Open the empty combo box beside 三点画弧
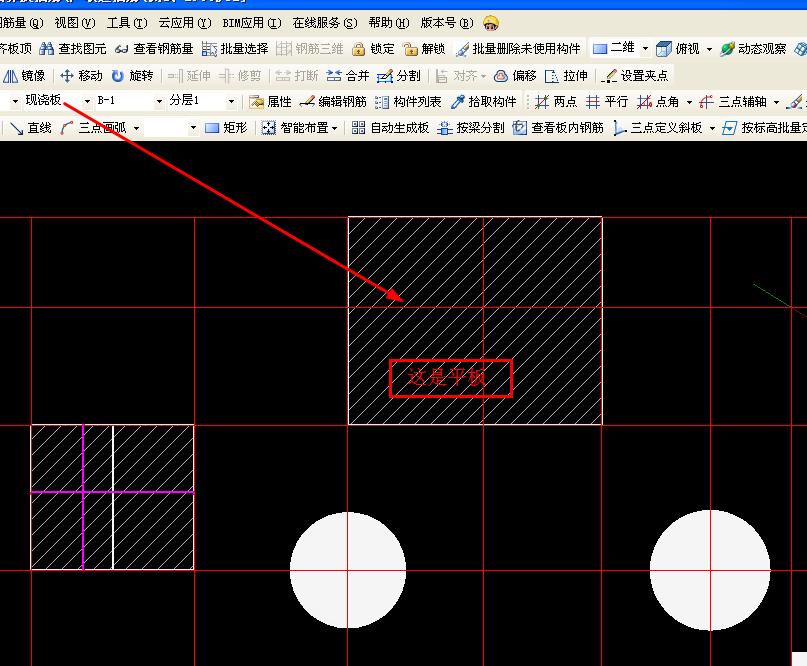Viewport: 807px width, 666px height. coord(171,128)
